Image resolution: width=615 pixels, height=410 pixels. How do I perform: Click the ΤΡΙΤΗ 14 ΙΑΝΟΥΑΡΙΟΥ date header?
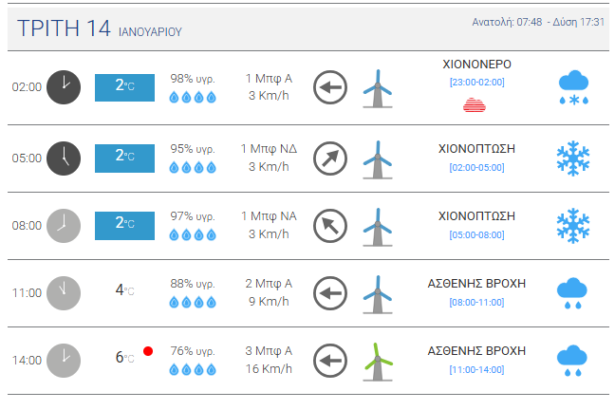pos(100,29)
